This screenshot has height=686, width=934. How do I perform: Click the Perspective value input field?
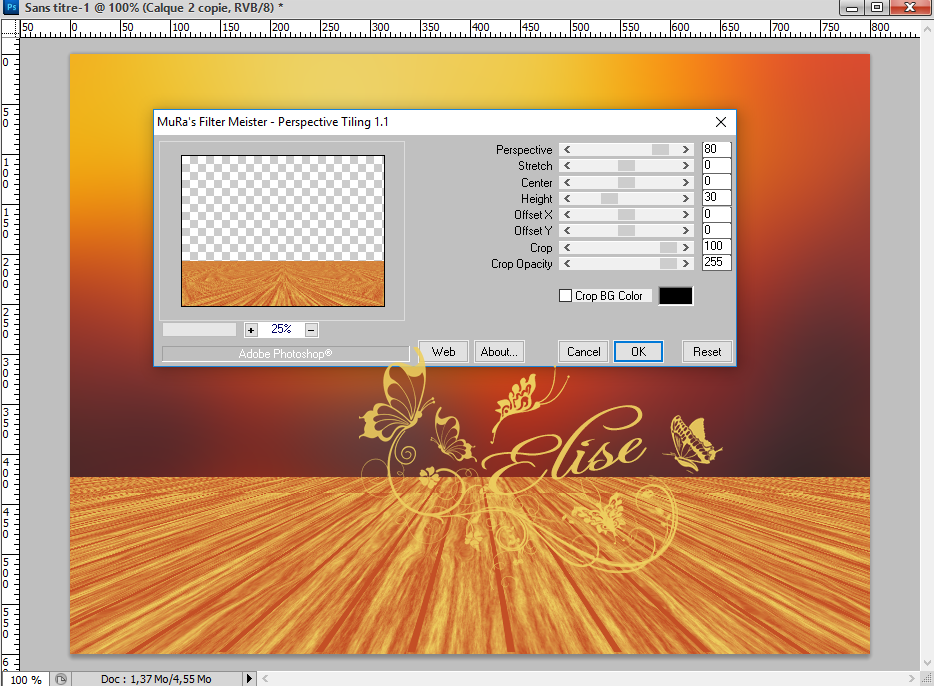(x=716, y=149)
